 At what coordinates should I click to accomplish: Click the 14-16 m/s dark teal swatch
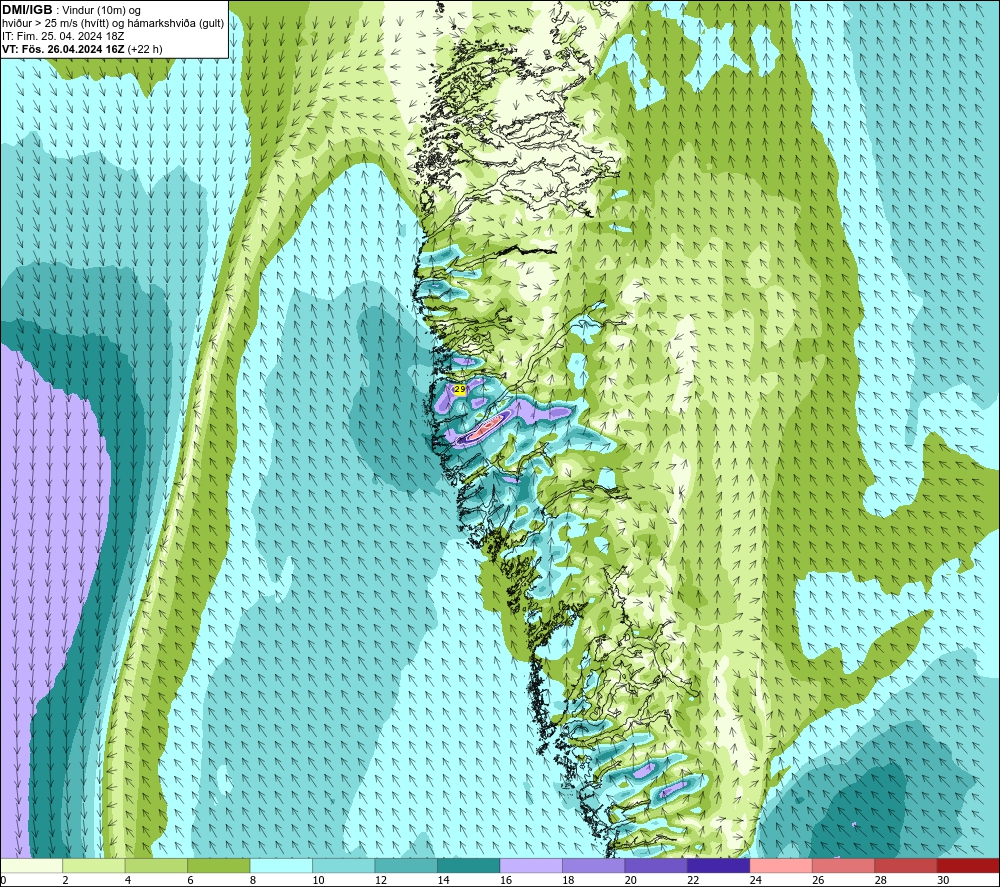point(469,865)
